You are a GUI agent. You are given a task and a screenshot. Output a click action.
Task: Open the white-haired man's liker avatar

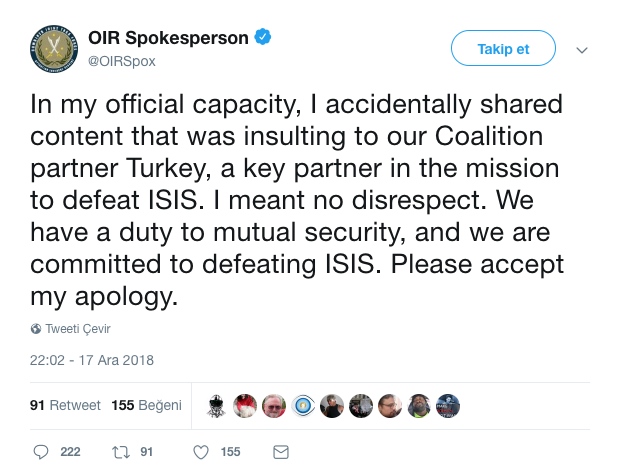pyautogui.click(x=273, y=405)
